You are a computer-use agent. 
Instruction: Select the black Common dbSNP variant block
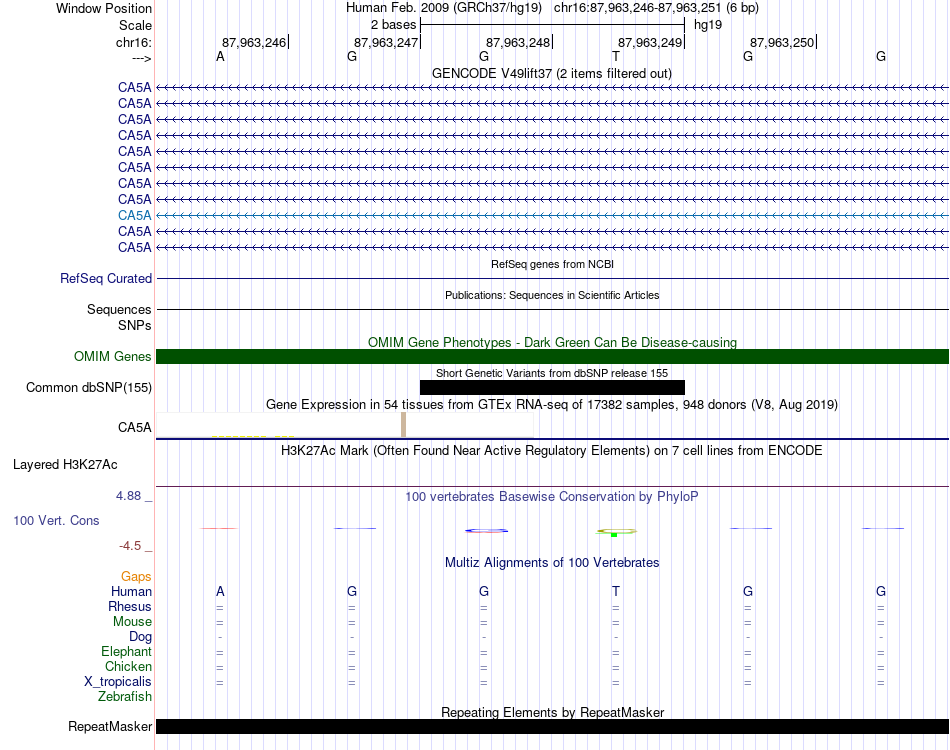point(552,387)
